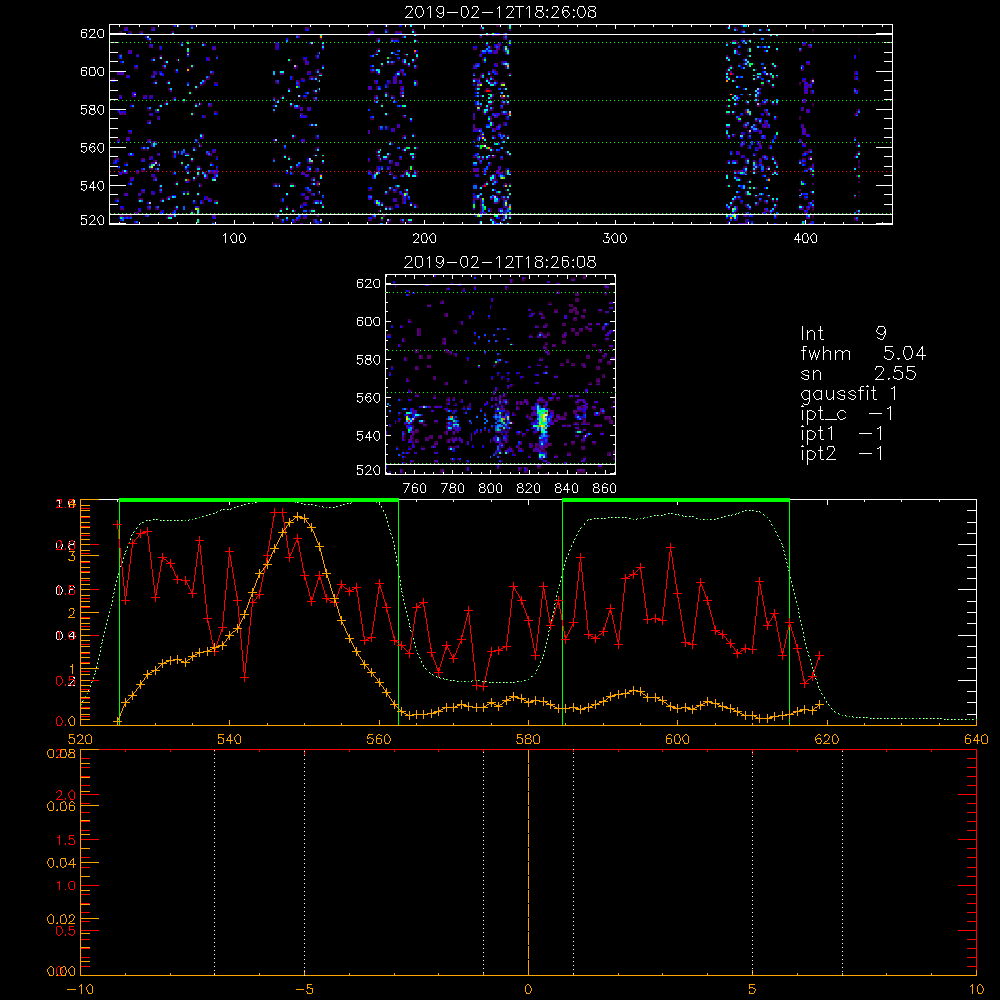This screenshot has height=1000, width=1000.
Task: Click the timestamp title above the wide top image
Action: pyautogui.click(x=501, y=12)
